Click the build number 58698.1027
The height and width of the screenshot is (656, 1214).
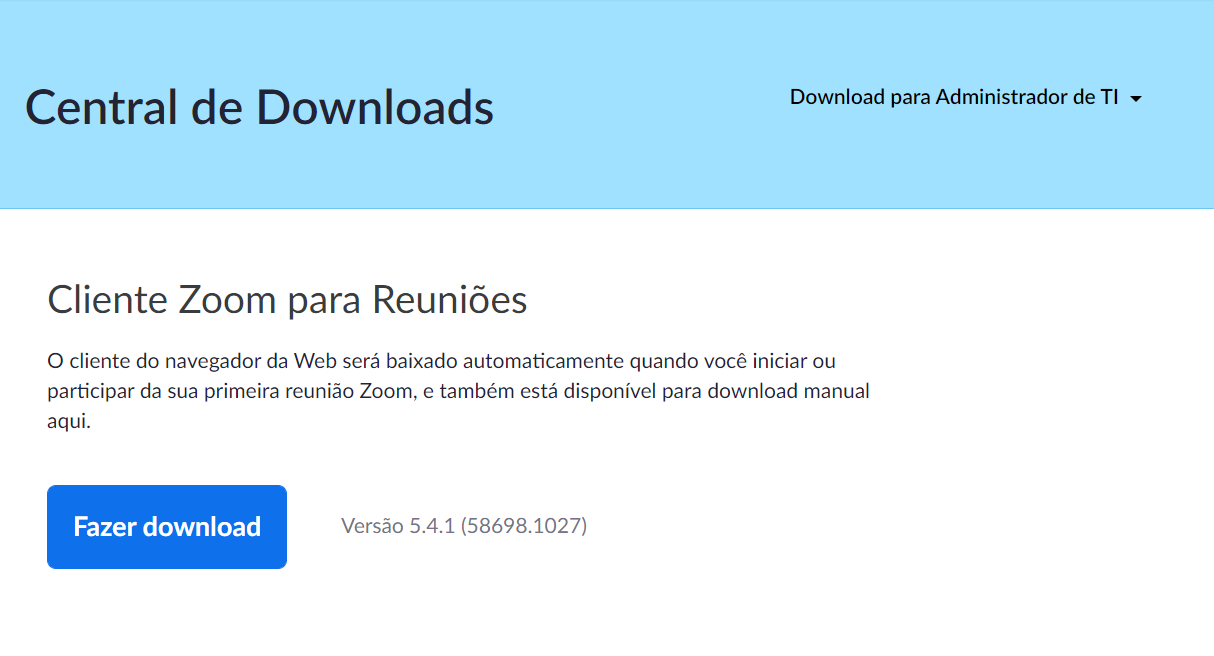point(524,525)
